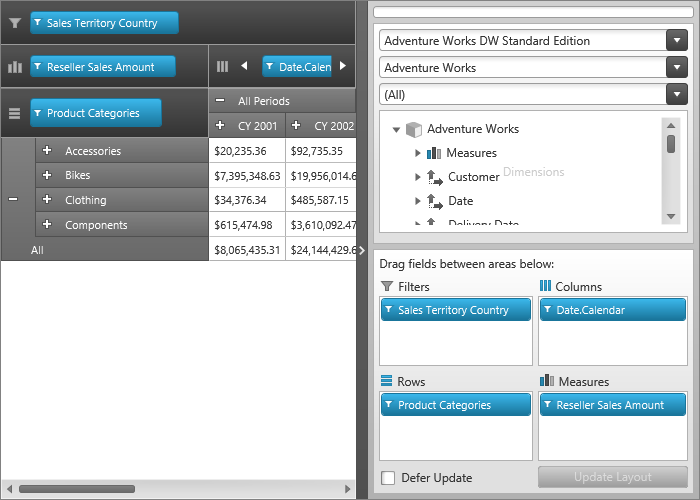Click pivot grid scrollbar left arrow
The height and width of the screenshot is (500, 700).
coord(9,489)
